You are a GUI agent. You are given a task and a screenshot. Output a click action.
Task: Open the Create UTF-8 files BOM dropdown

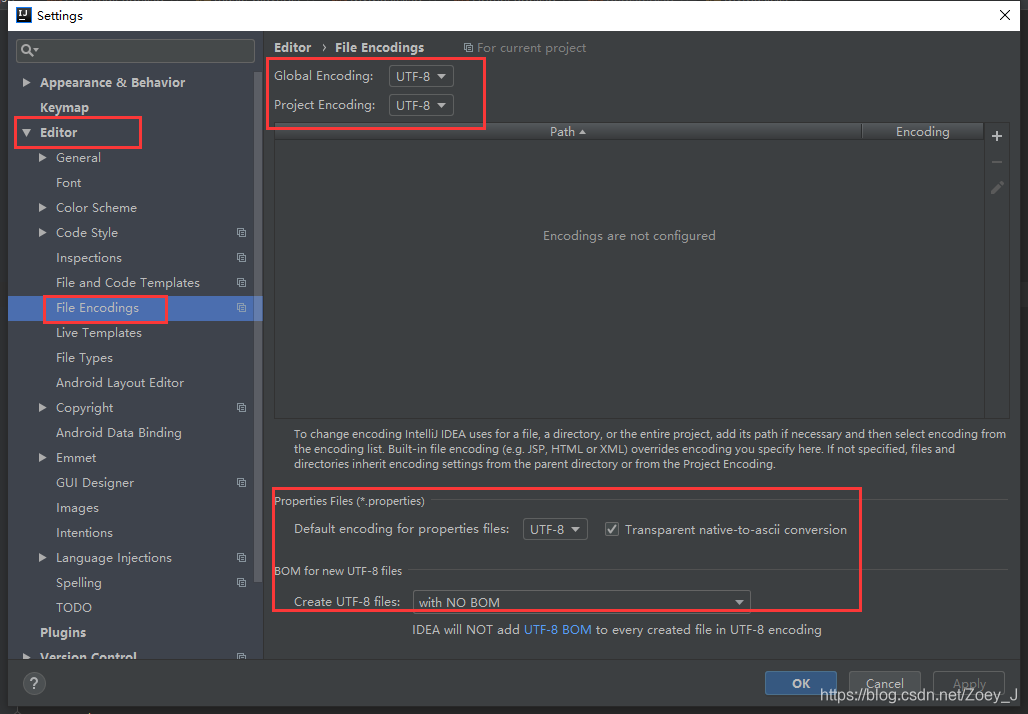click(582, 602)
